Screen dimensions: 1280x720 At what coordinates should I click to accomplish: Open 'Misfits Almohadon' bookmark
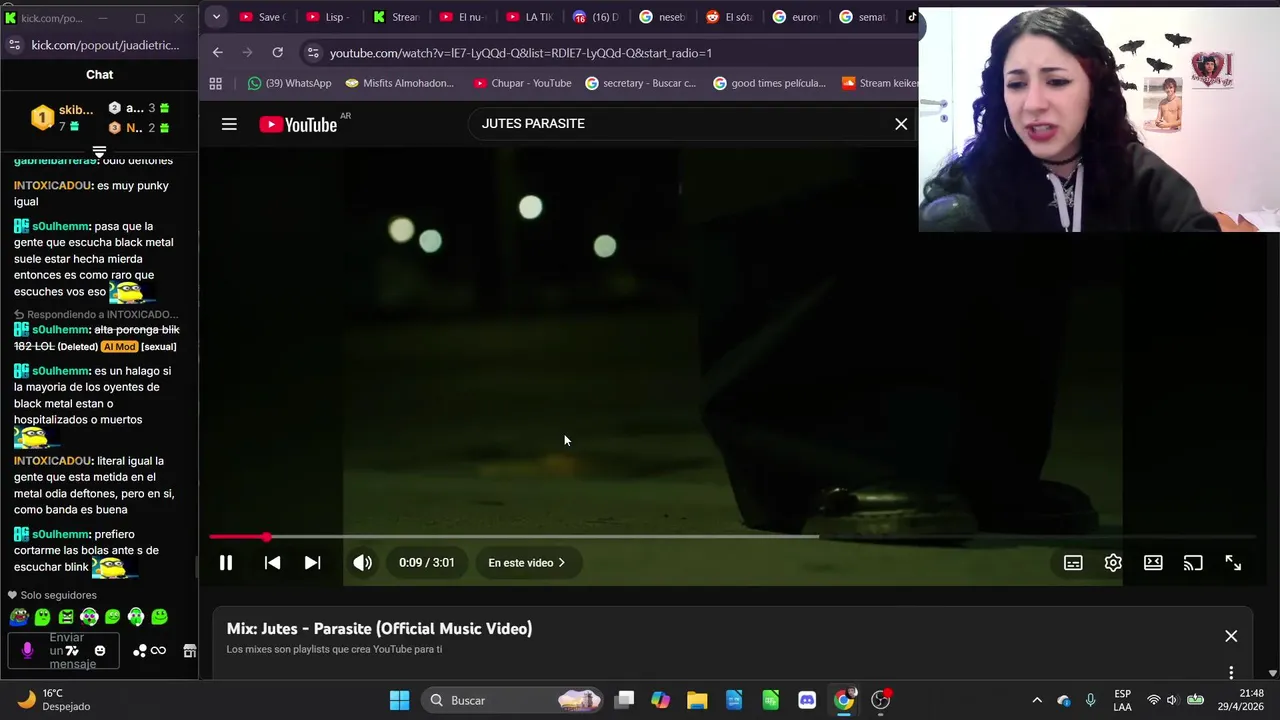399,83
